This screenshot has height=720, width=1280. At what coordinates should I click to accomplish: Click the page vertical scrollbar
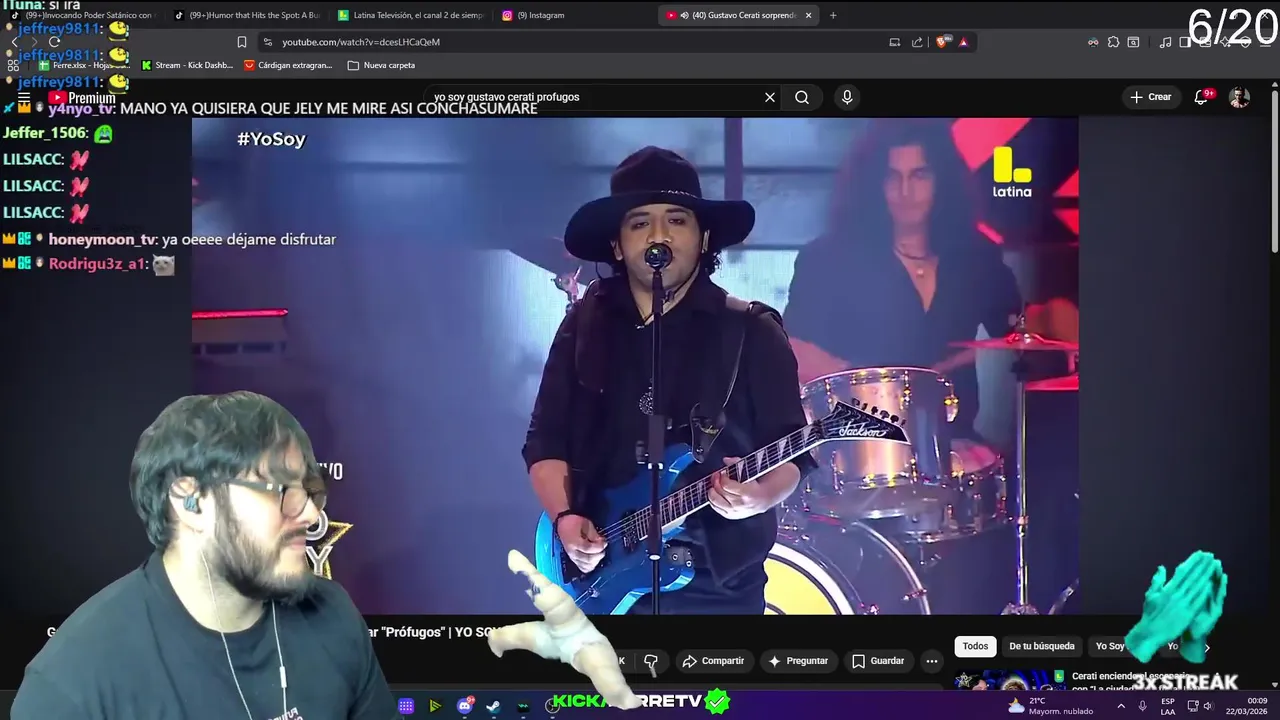[1274, 170]
